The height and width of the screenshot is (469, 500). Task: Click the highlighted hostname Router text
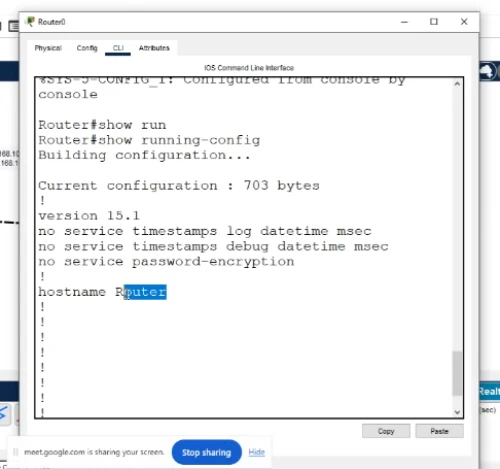click(145, 292)
